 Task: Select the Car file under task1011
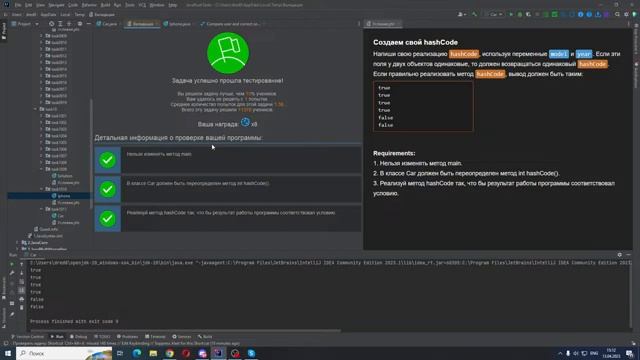58,216
